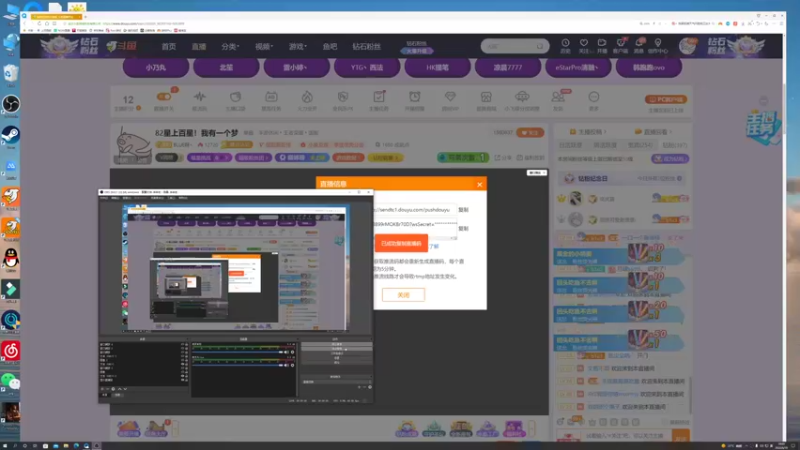Click the 凉晨7777 purple pill button
Screen dimensions: 800x450
coord(508,67)
